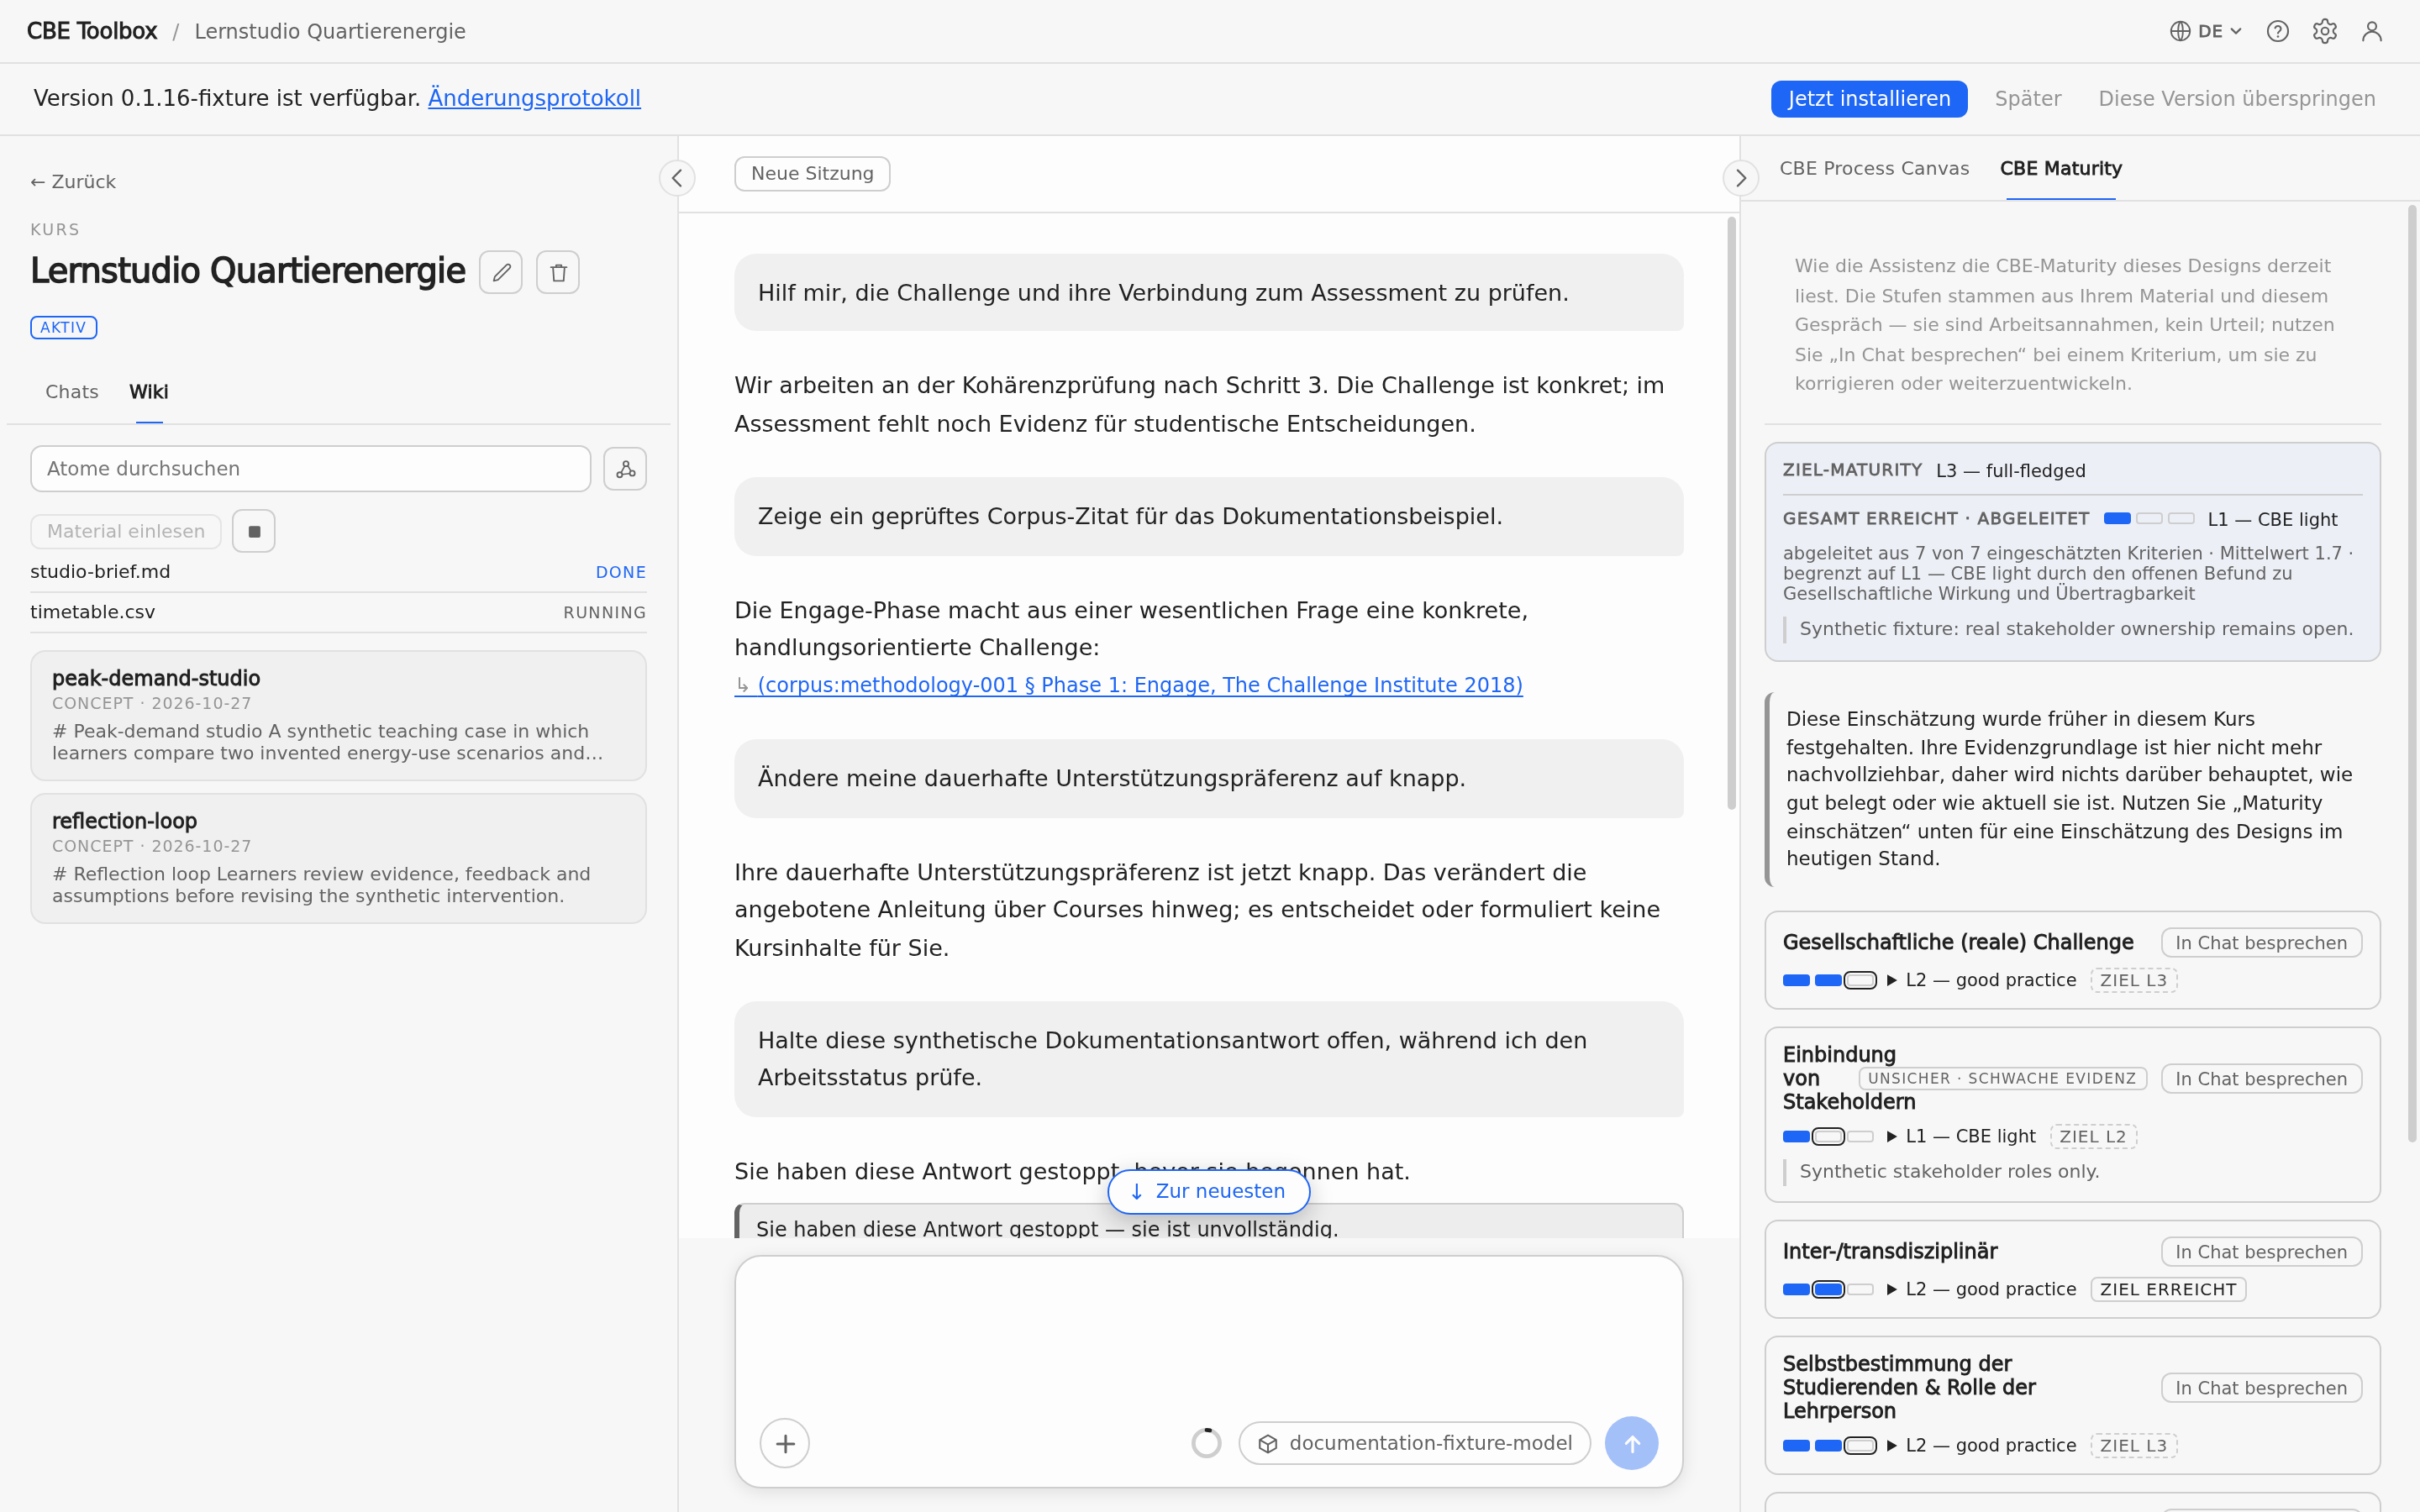2420x1512 pixels.
Task: Open the atom graph view icon
Action: 625,469
